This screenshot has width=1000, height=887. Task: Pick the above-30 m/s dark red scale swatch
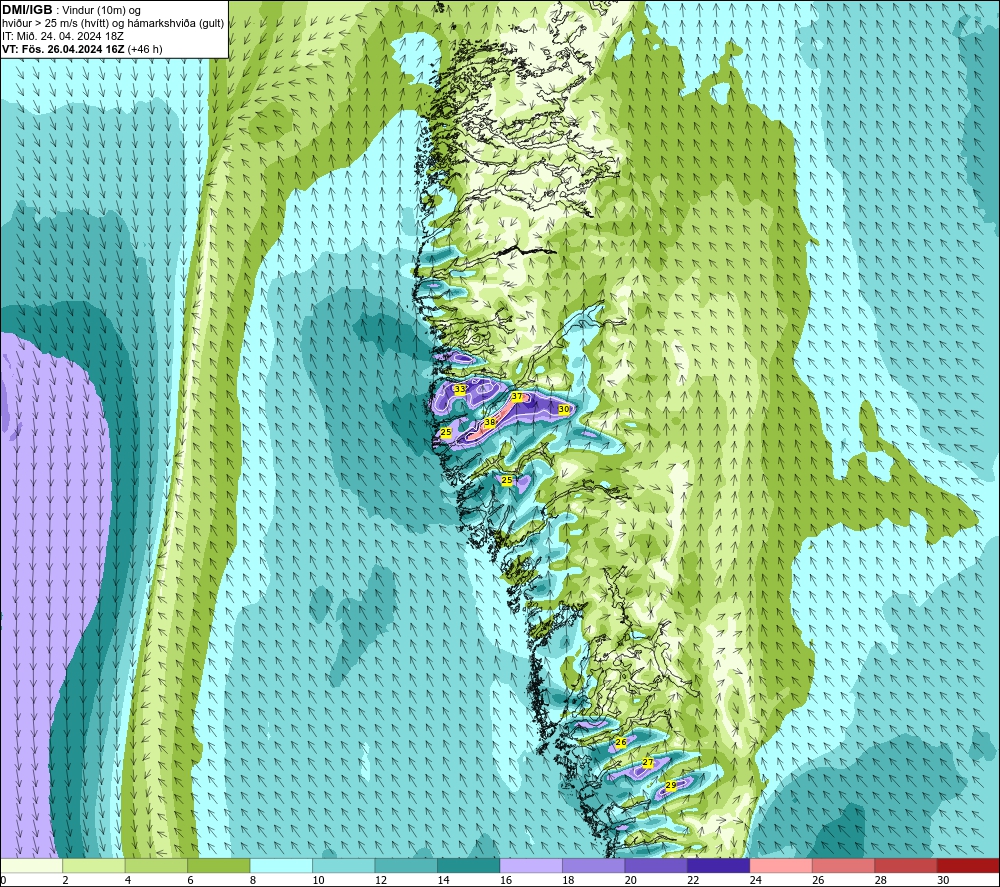pyautogui.click(x=968, y=865)
